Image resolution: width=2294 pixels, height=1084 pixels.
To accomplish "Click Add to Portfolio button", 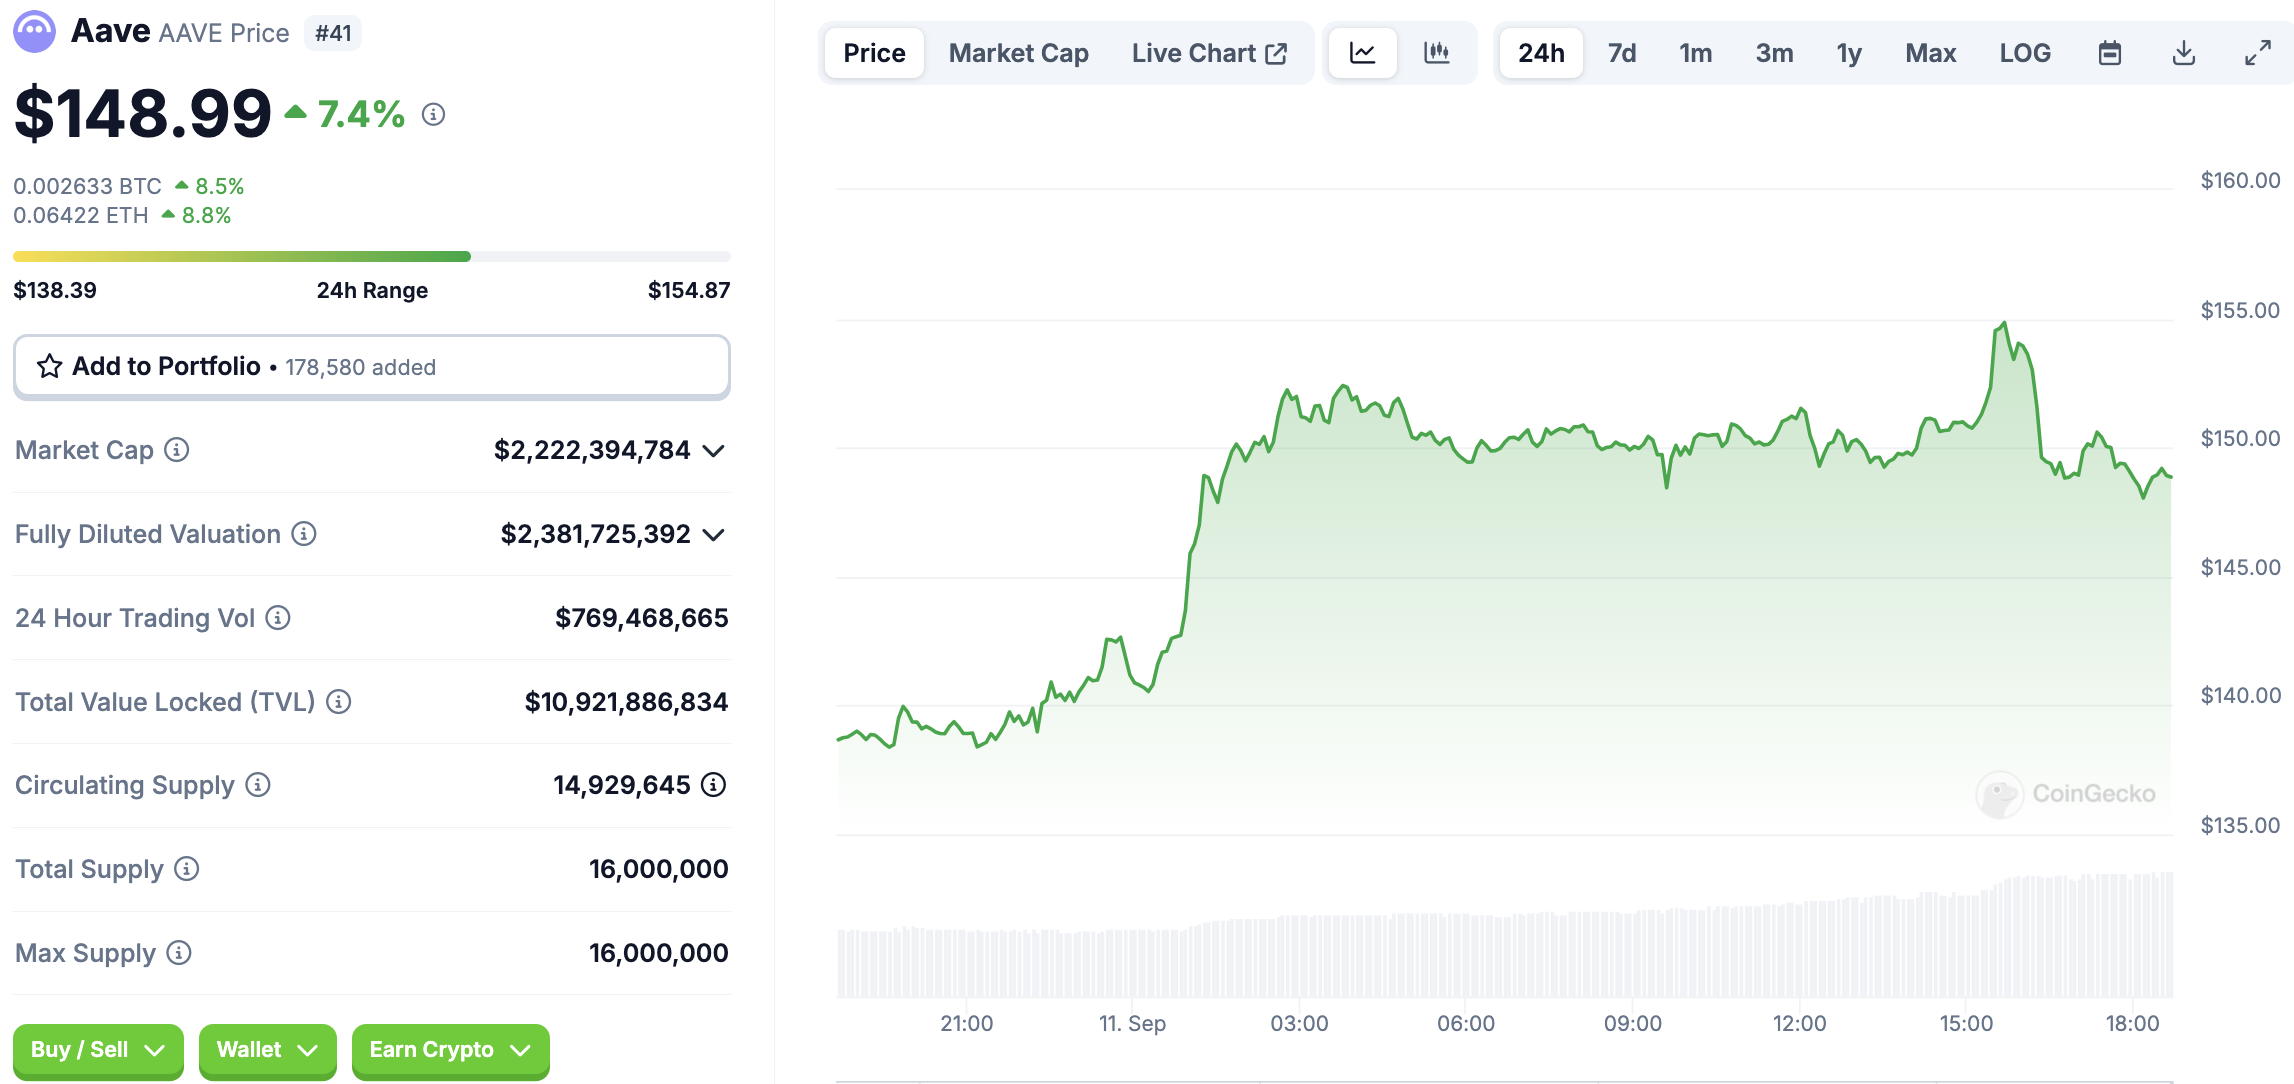I will (x=371, y=367).
